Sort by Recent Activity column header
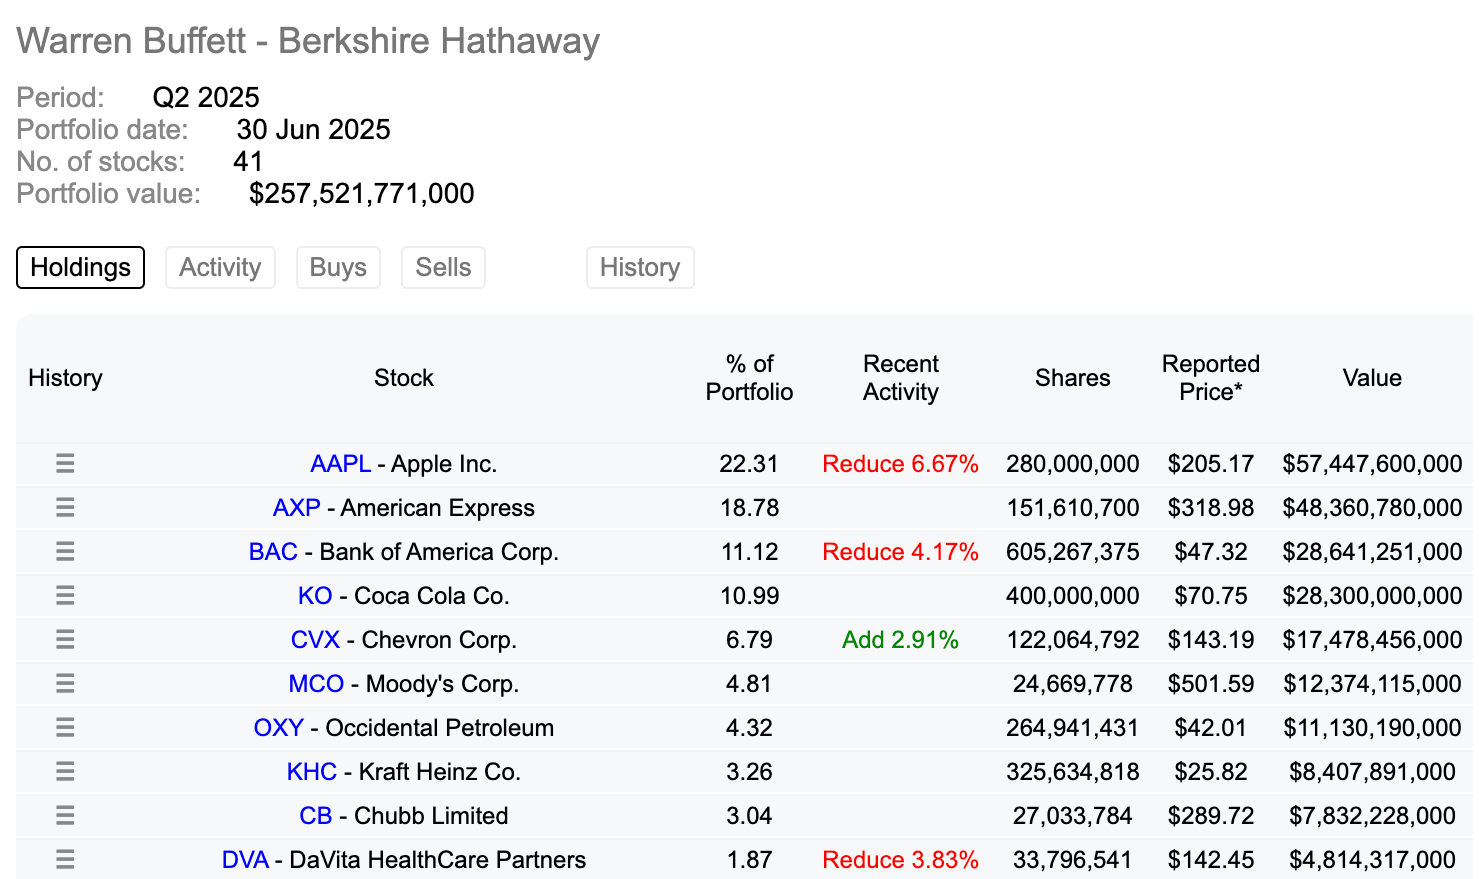The image size is (1479, 879). [x=901, y=378]
